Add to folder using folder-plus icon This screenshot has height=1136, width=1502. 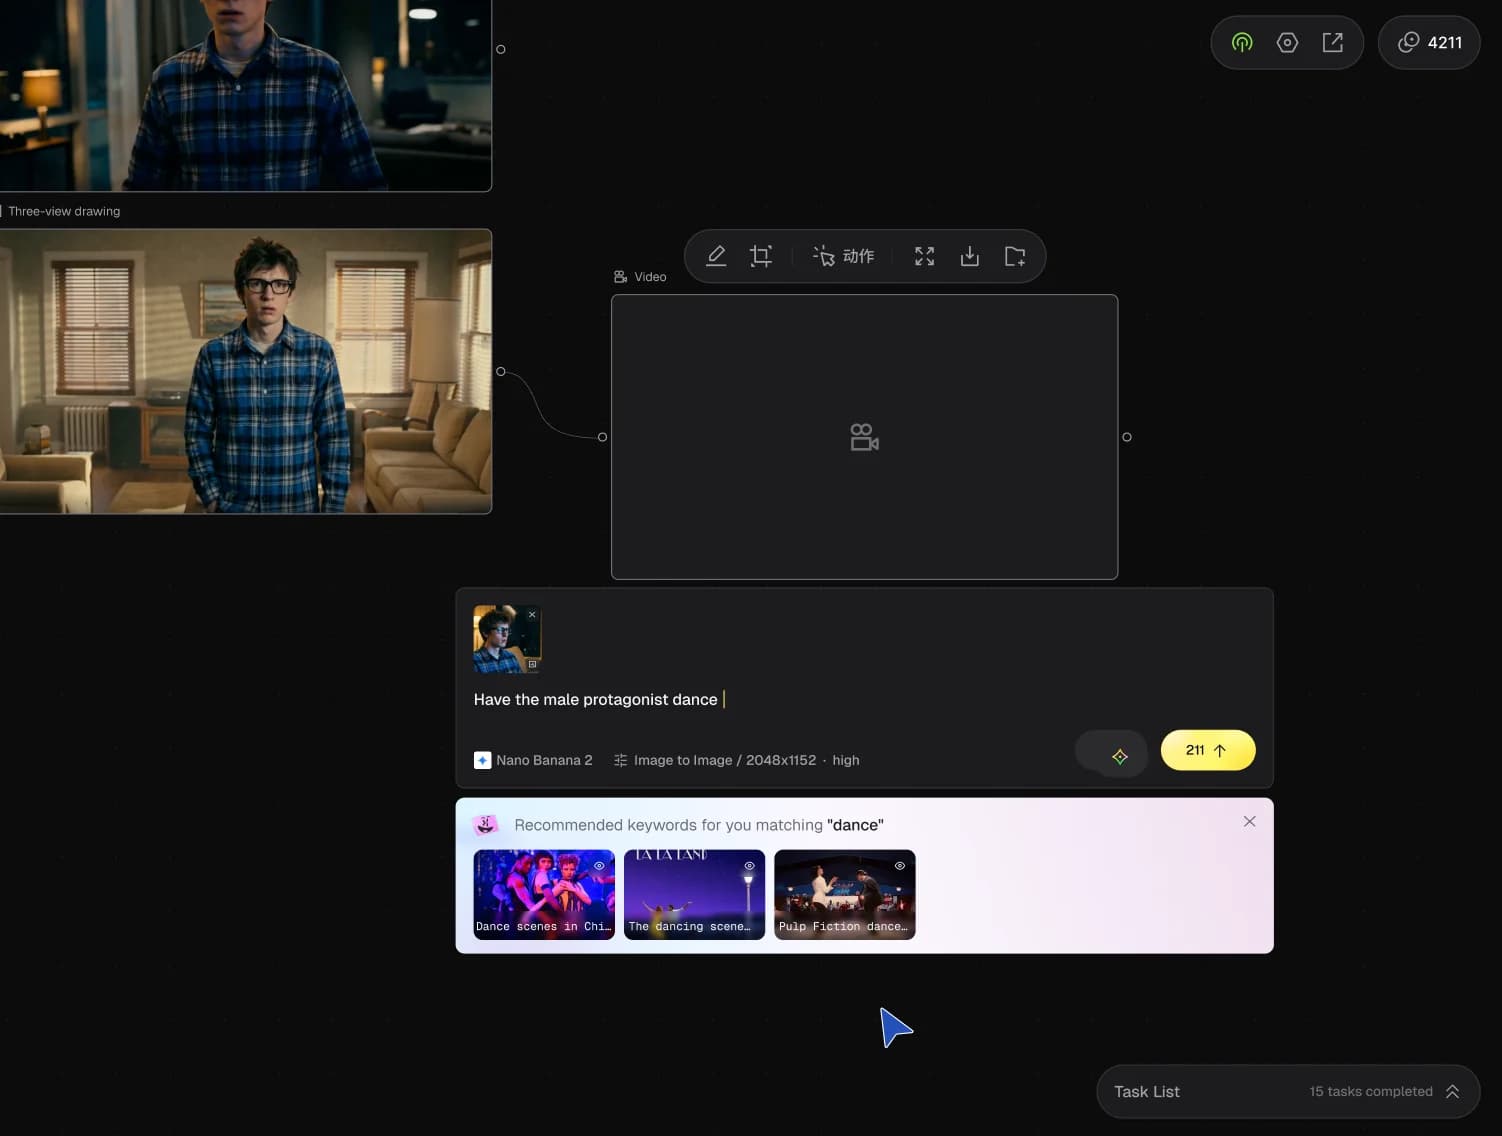pos(1015,256)
